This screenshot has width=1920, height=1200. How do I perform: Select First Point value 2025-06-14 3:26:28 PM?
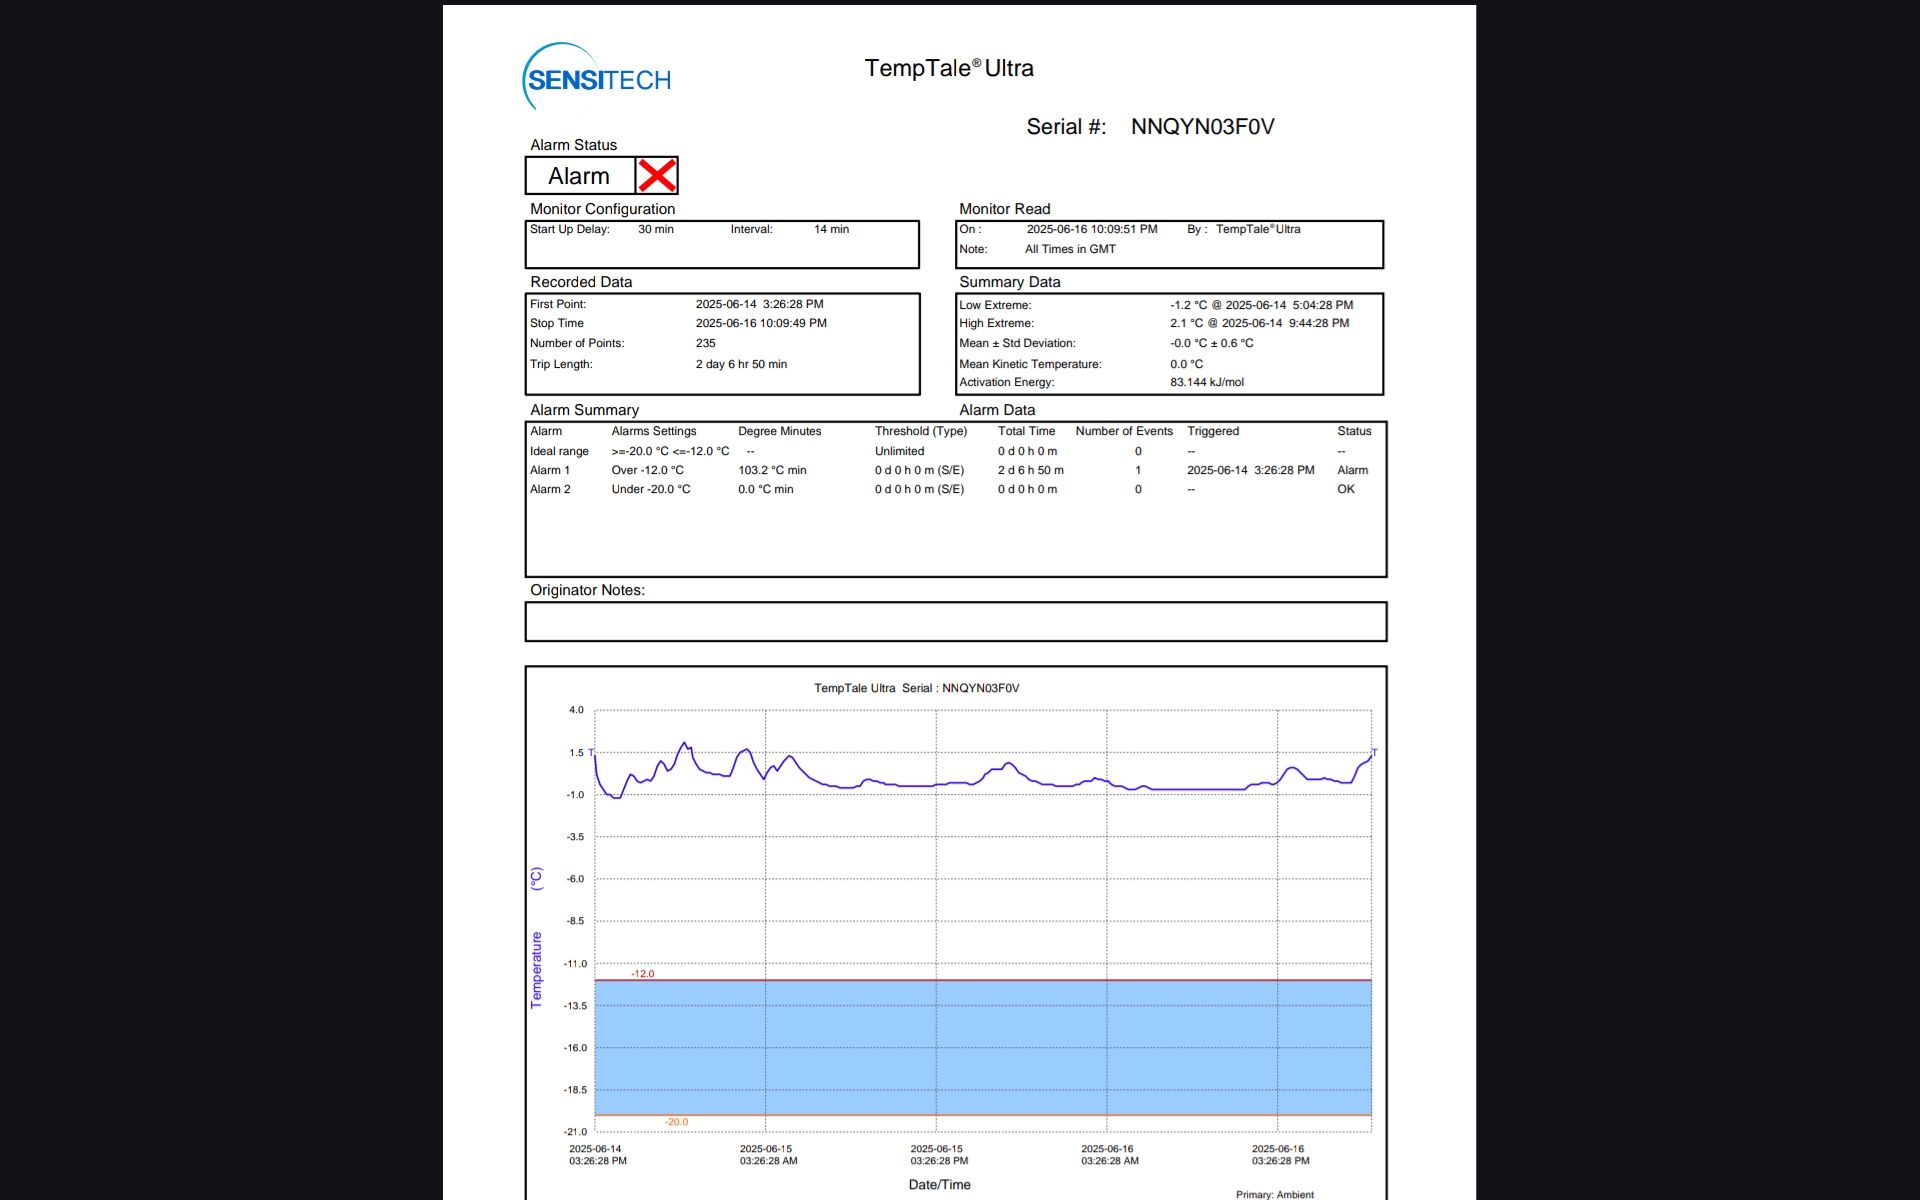760,304
